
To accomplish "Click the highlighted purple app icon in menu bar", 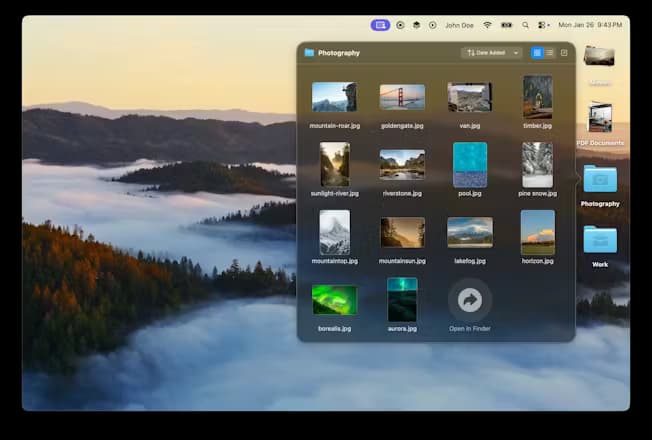I will (x=379, y=25).
